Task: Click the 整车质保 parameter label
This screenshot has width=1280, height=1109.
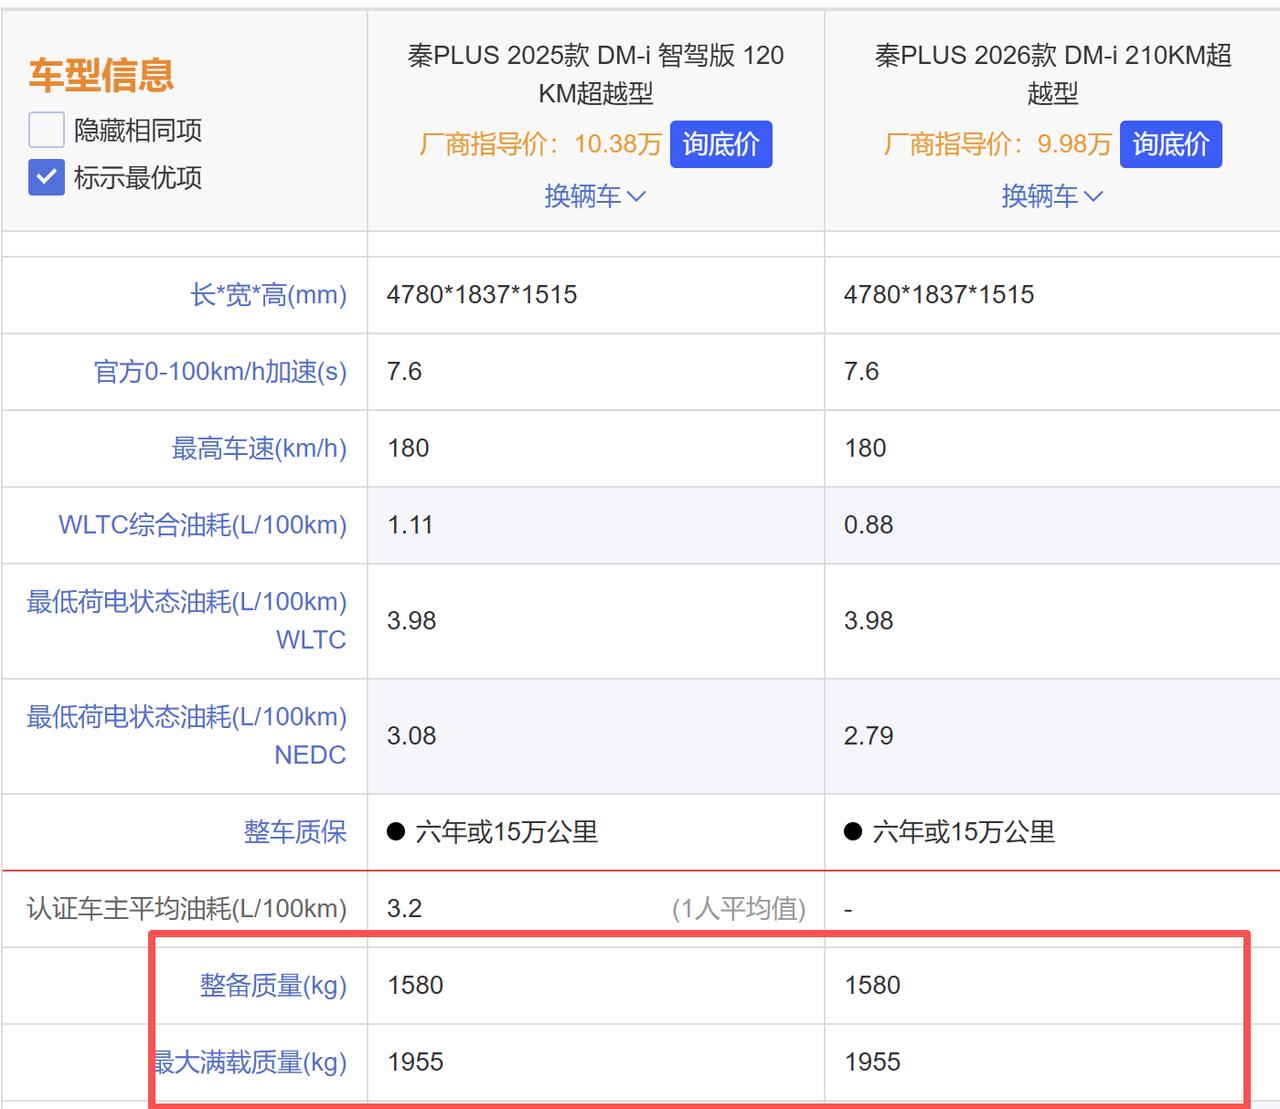Action: 295,832
